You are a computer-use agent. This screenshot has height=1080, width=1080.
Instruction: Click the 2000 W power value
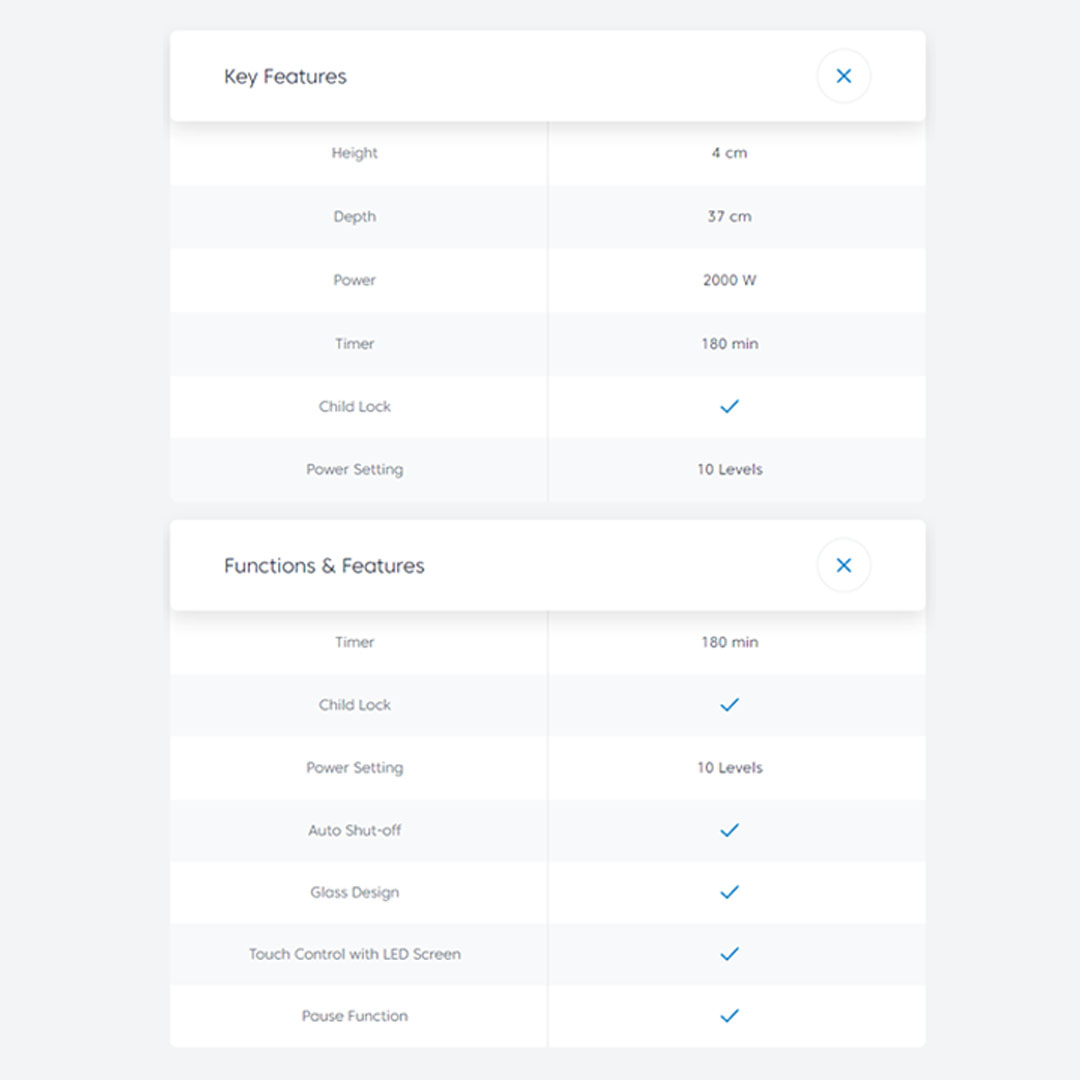(729, 280)
